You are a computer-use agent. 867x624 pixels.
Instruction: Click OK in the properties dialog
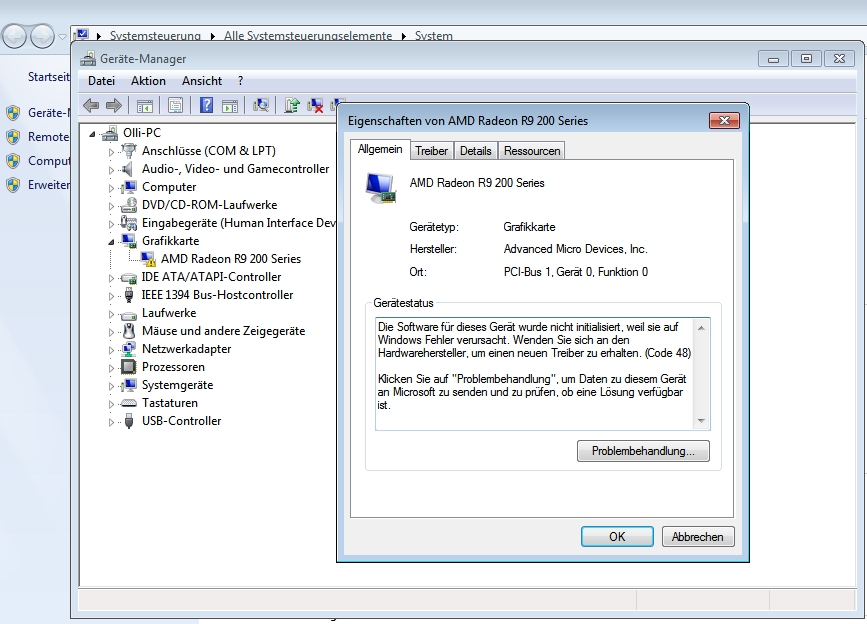tap(617, 537)
